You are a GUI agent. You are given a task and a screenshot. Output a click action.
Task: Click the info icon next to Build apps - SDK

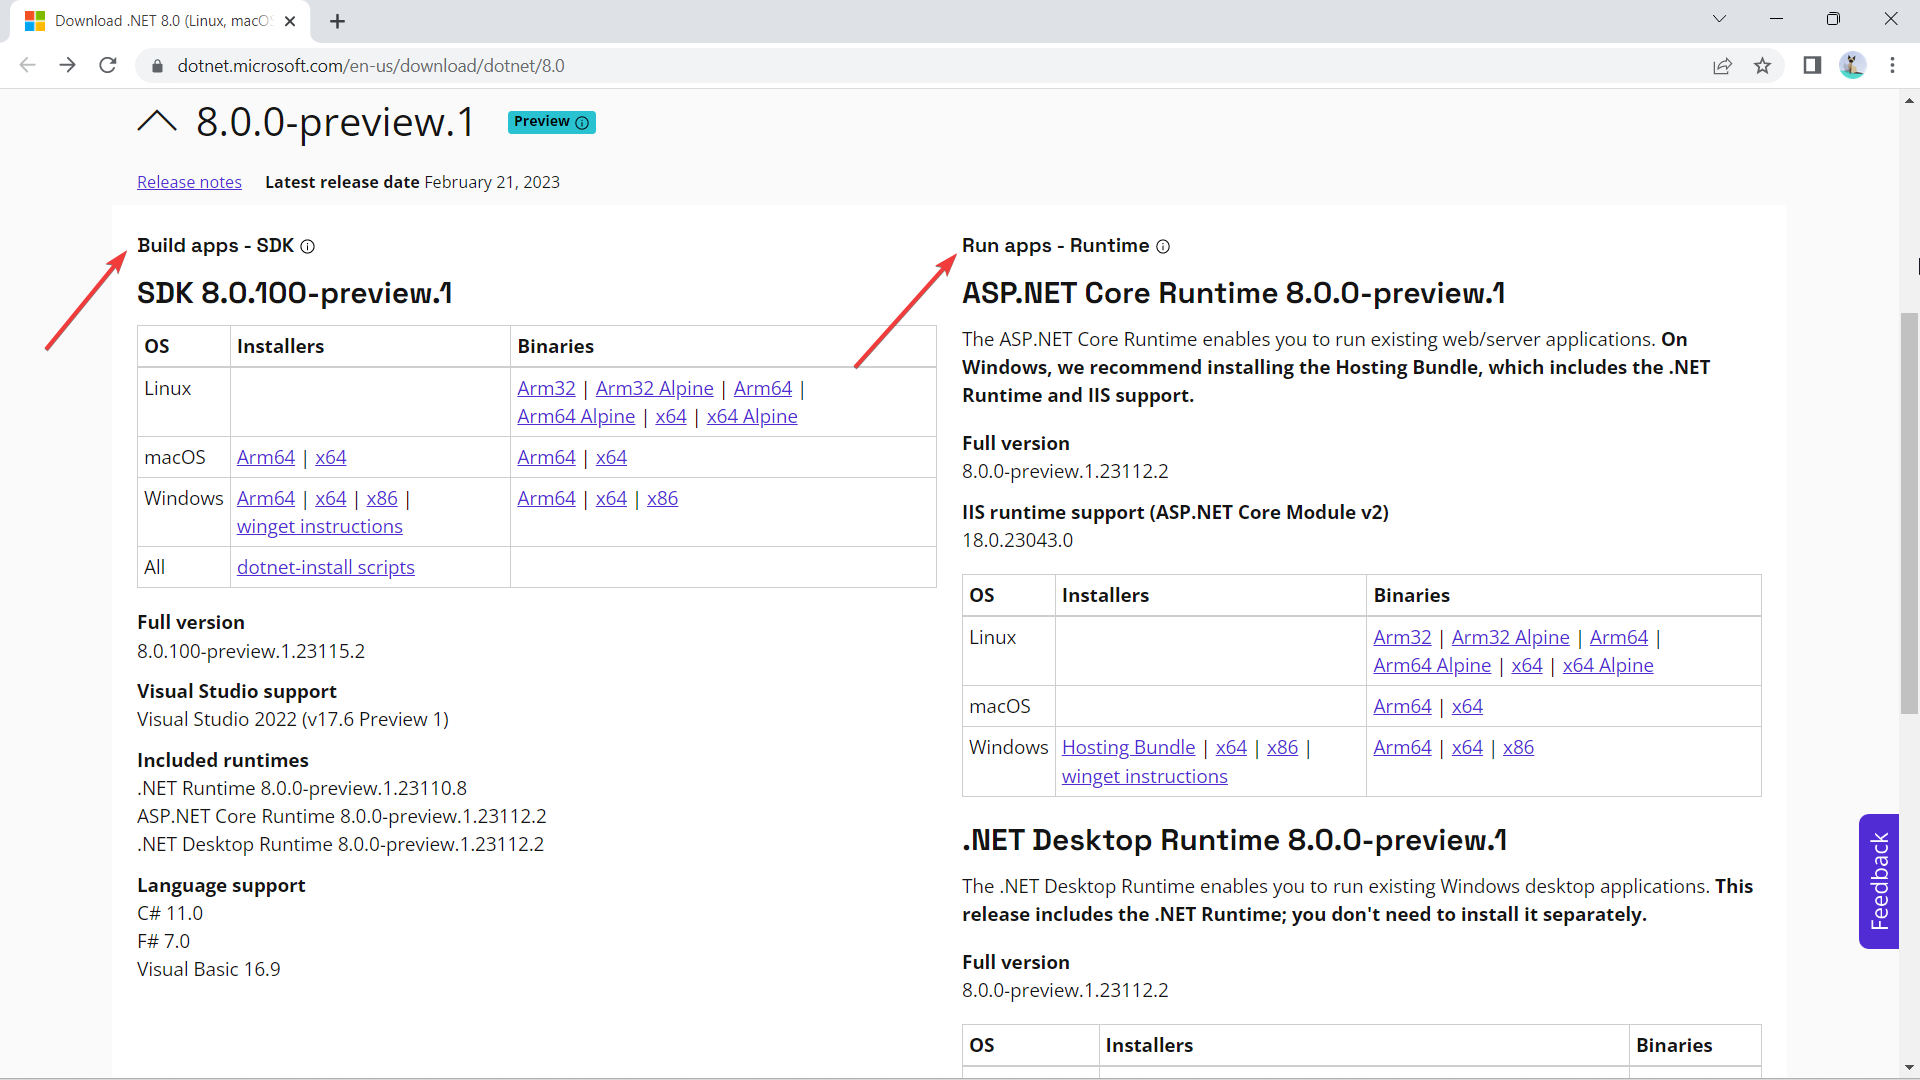coord(308,246)
